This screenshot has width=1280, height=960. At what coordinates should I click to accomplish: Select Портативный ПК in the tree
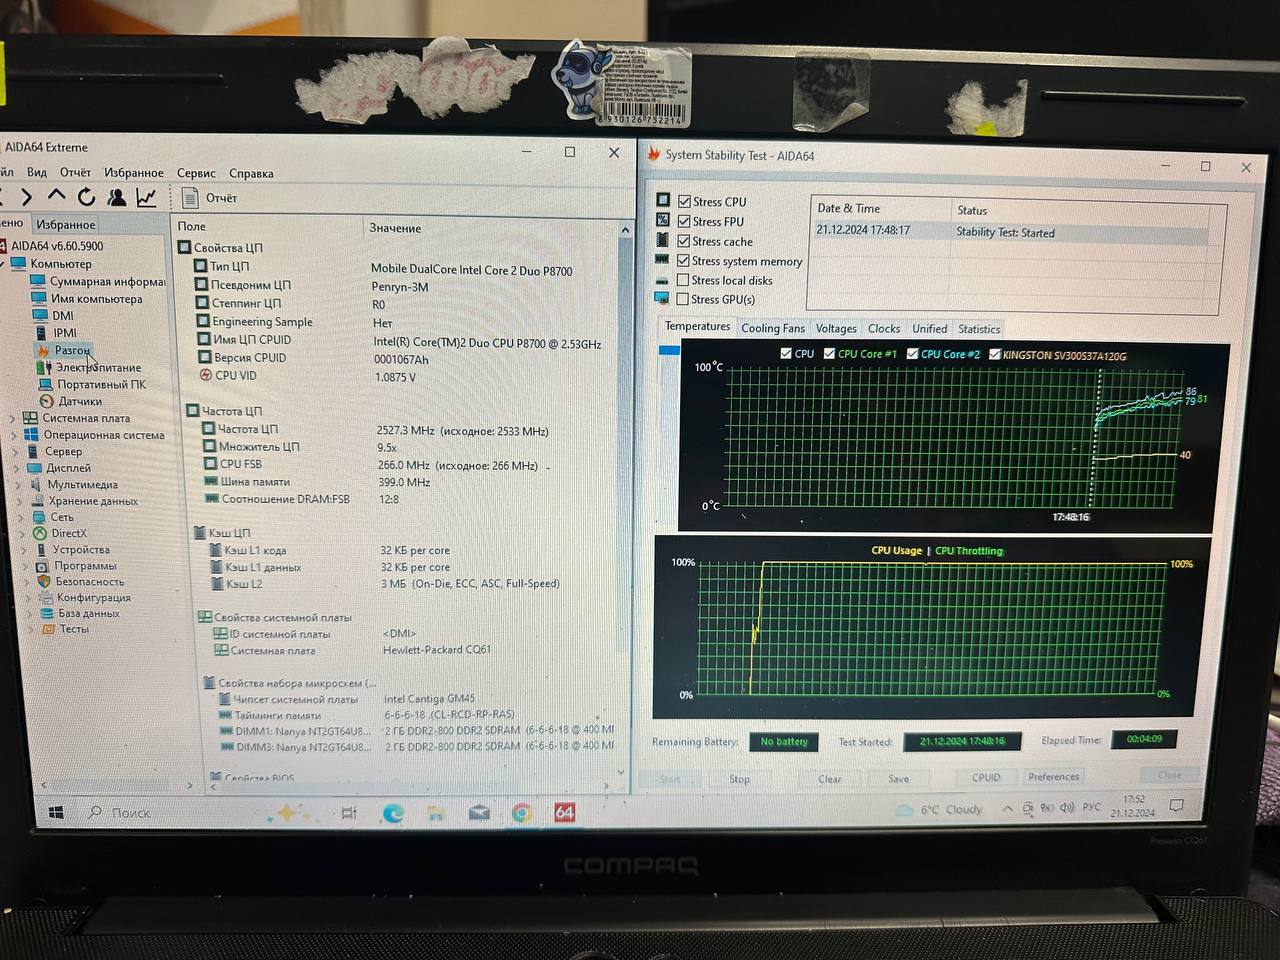[92, 384]
